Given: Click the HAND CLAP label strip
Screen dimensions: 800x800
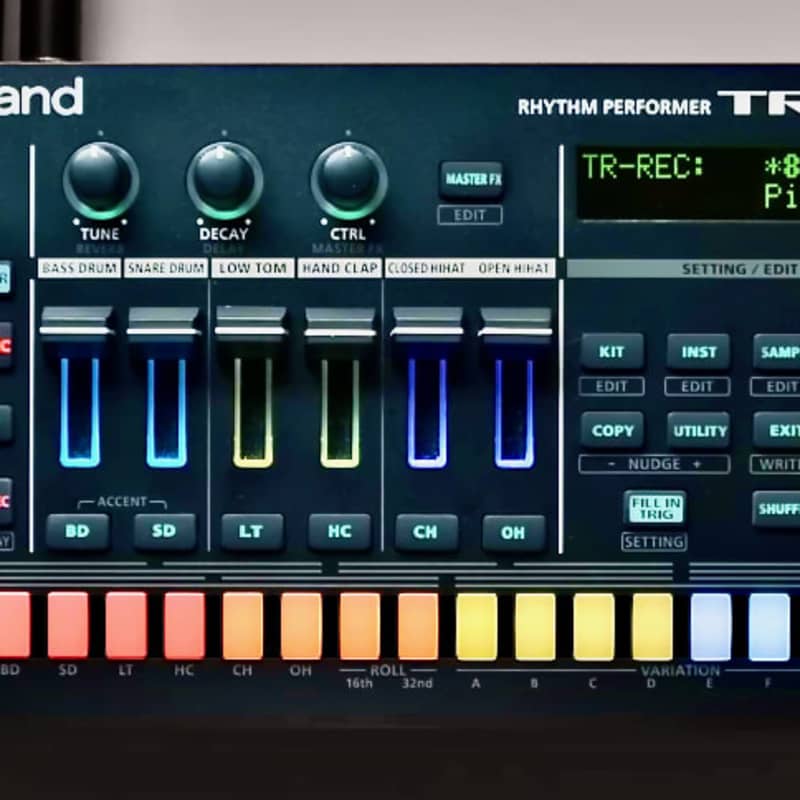Looking at the screenshot, I should pyautogui.click(x=340, y=268).
